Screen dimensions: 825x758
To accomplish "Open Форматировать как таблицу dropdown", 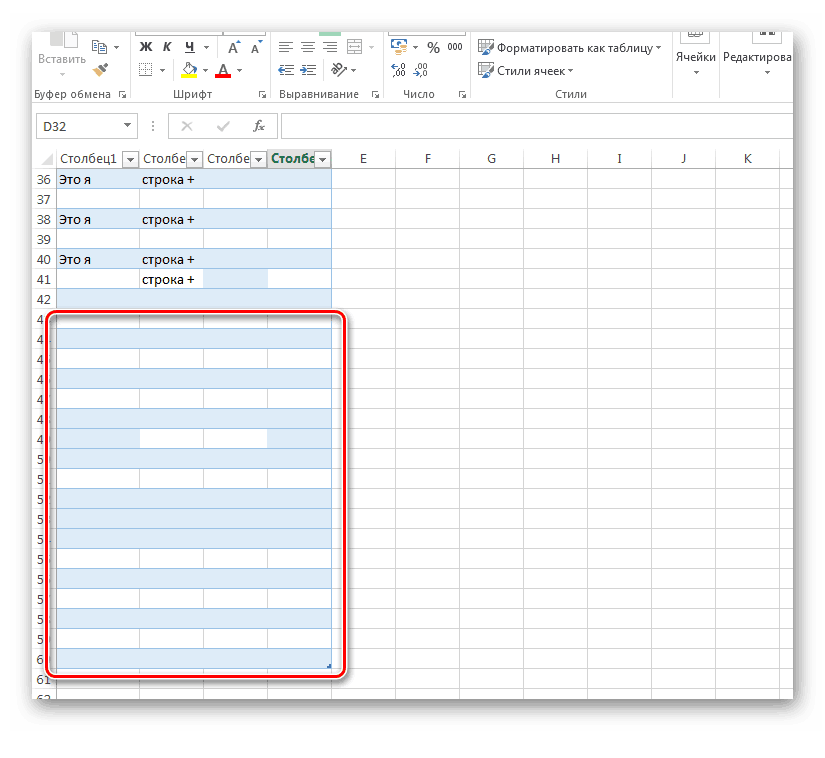I will 569,47.
